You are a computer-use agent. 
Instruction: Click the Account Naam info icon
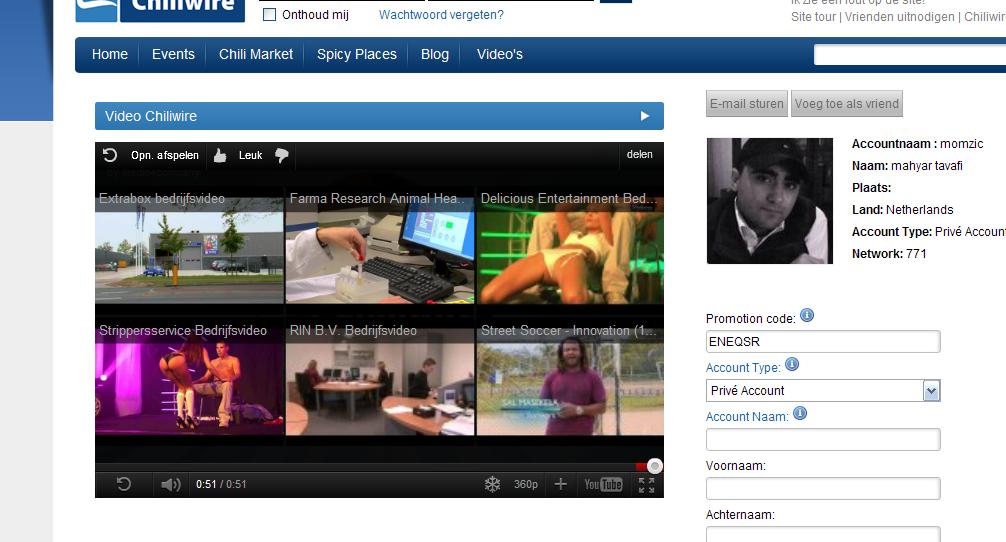click(800, 413)
